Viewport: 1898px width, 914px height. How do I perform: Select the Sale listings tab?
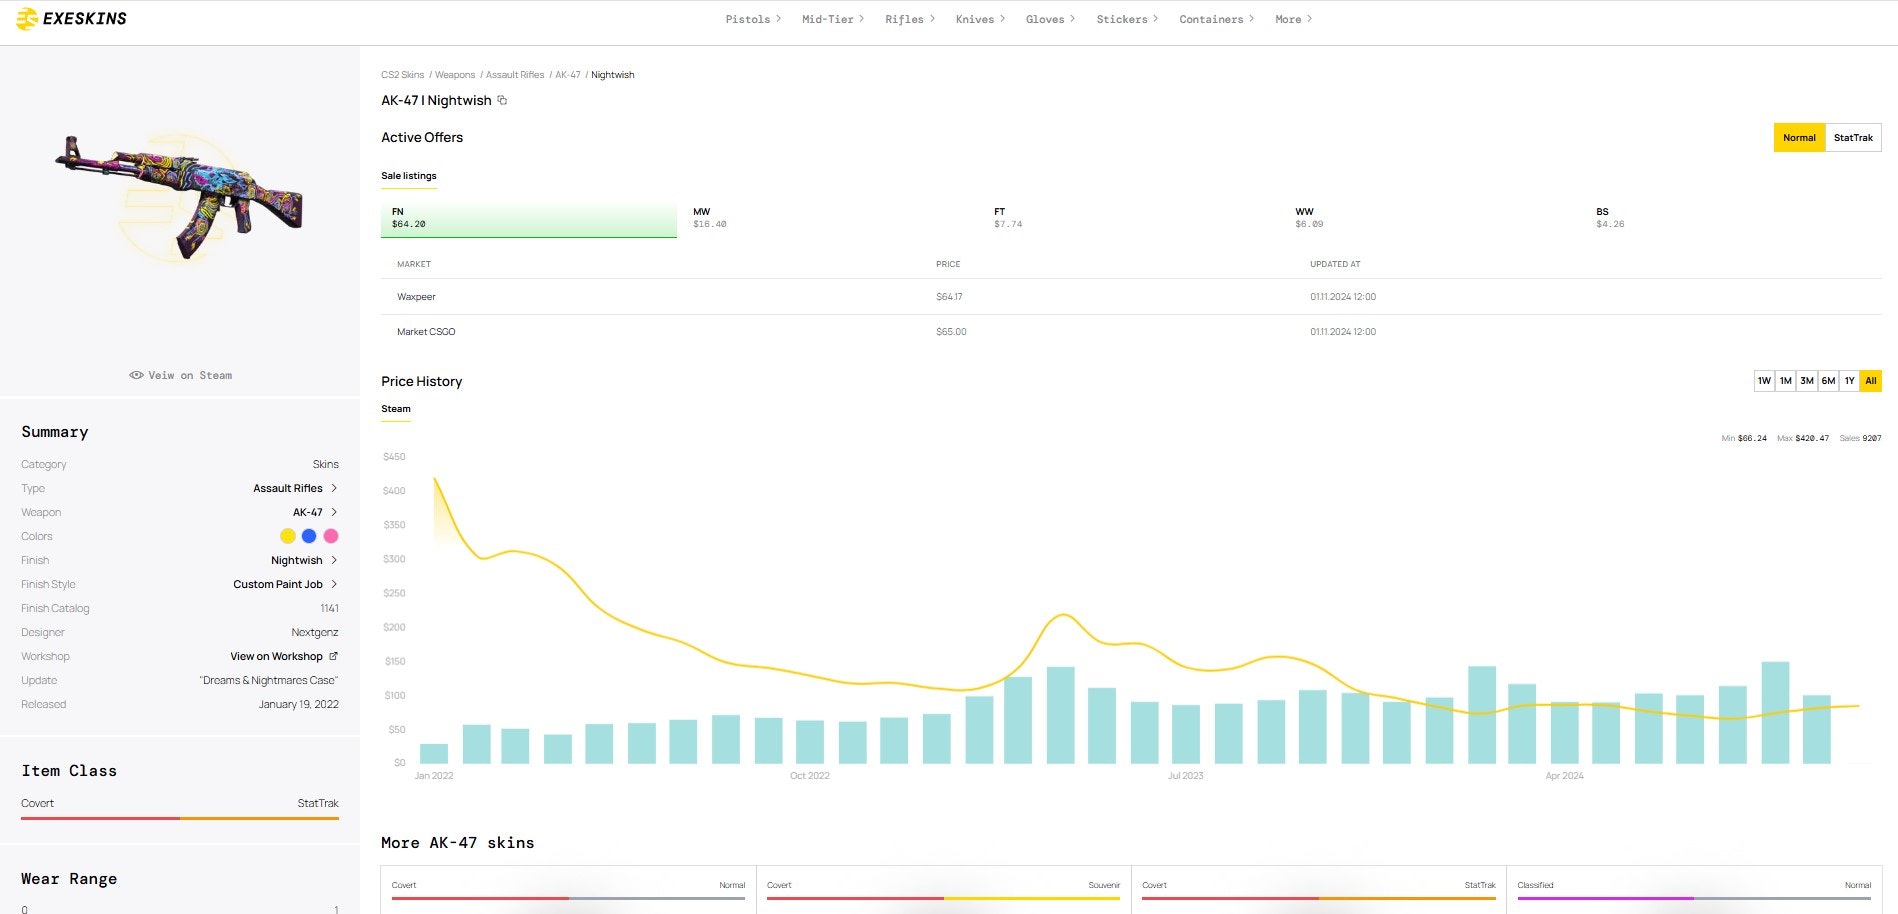click(408, 176)
